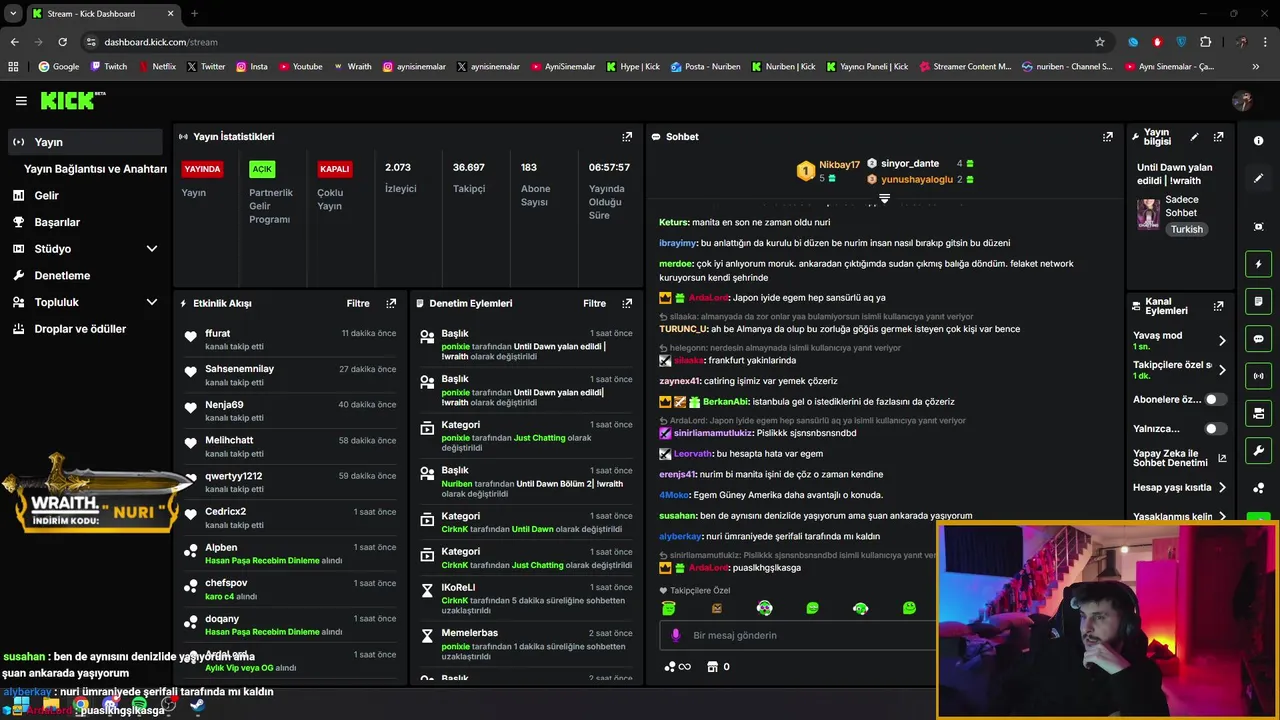Click the pencil icon in right sidebar
This screenshot has height=720, width=1280.
pos(1258,178)
